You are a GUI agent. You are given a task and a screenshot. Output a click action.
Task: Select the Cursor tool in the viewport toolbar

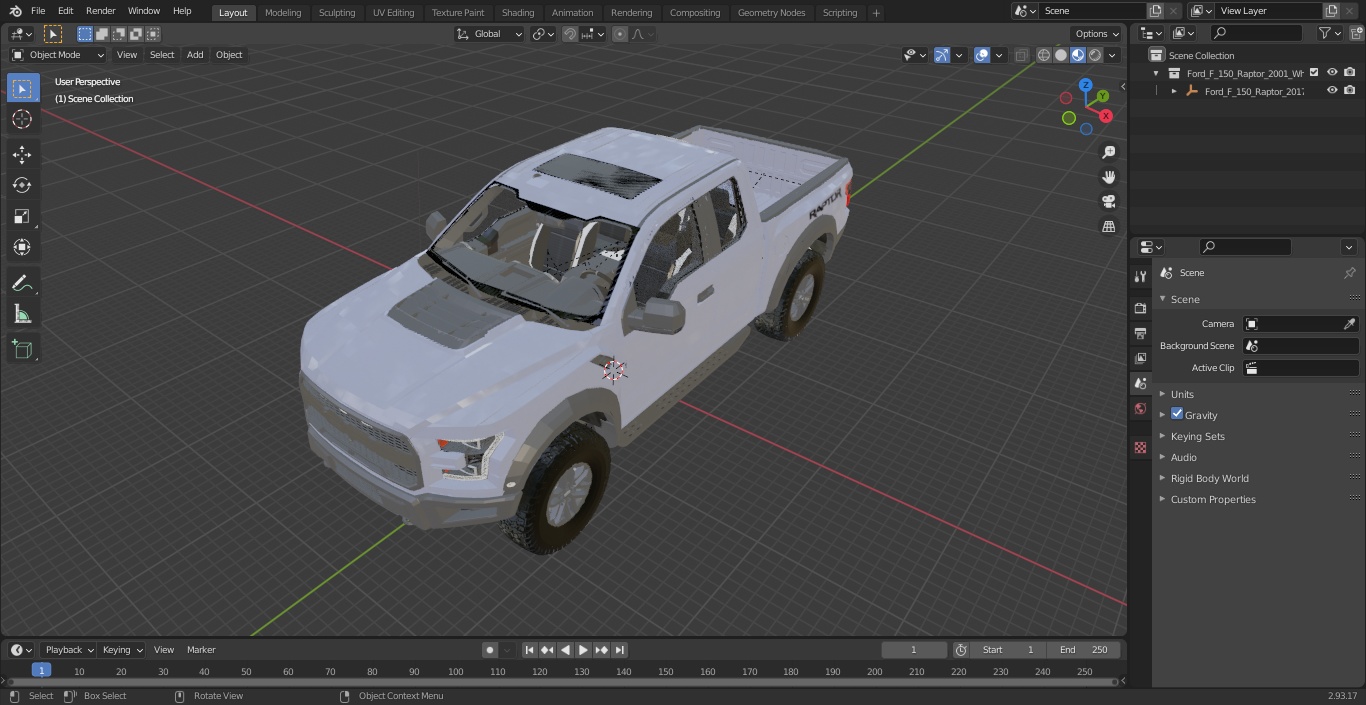click(x=22, y=119)
